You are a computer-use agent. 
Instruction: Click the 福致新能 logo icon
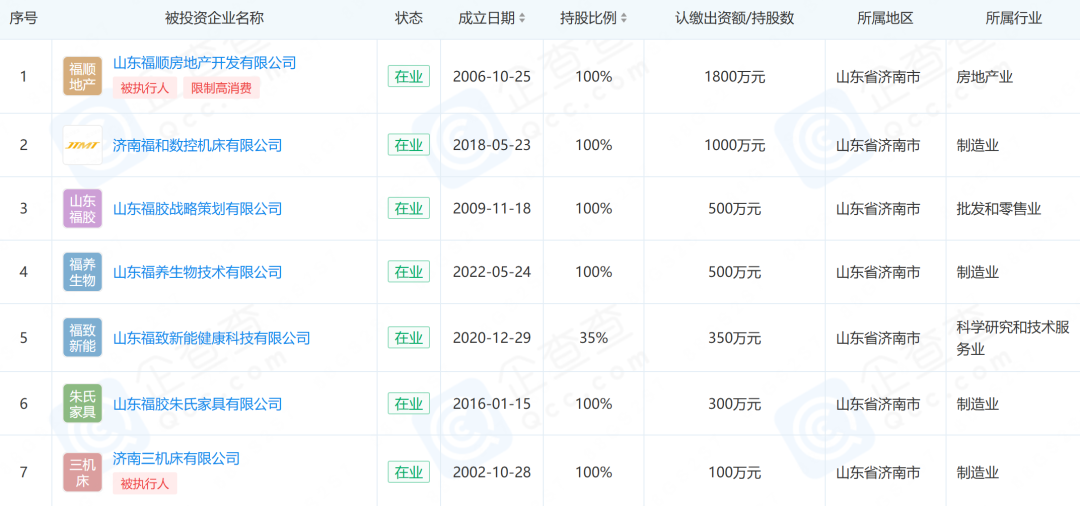(x=83, y=337)
